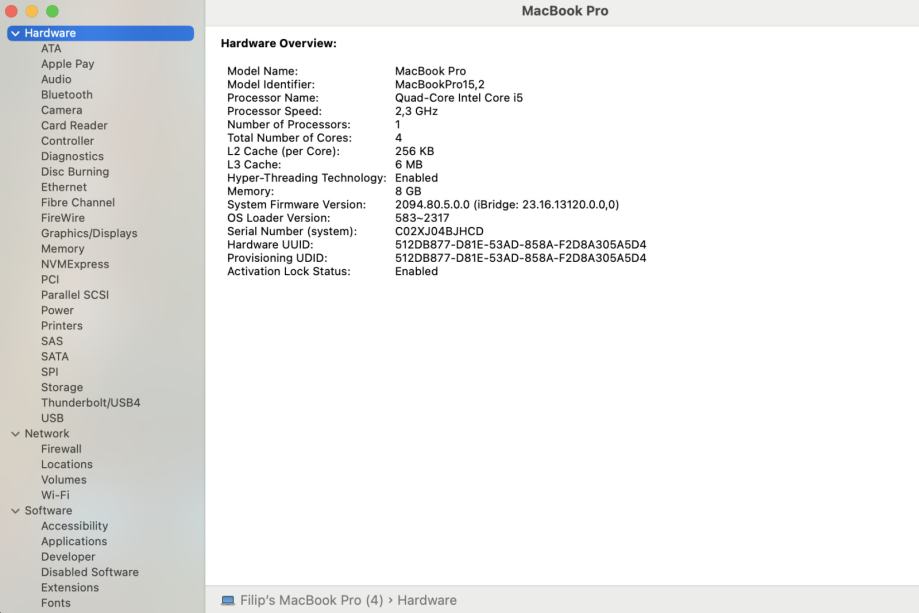Open Camera hardware info

point(62,110)
